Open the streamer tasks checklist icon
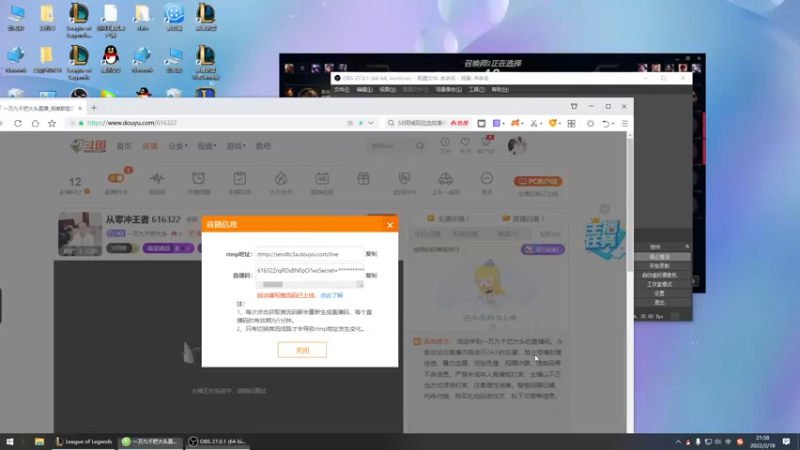The image size is (800, 450). coord(239,179)
